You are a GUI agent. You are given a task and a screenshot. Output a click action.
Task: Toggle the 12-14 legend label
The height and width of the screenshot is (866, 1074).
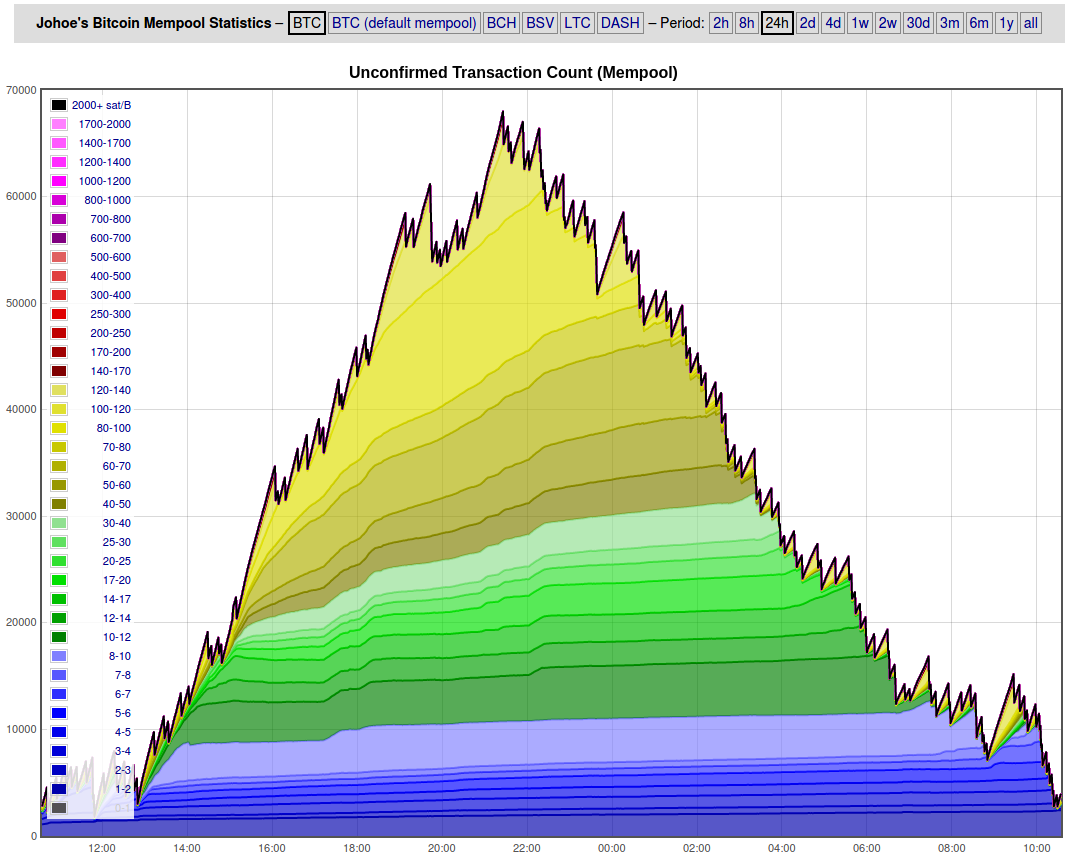click(116, 618)
